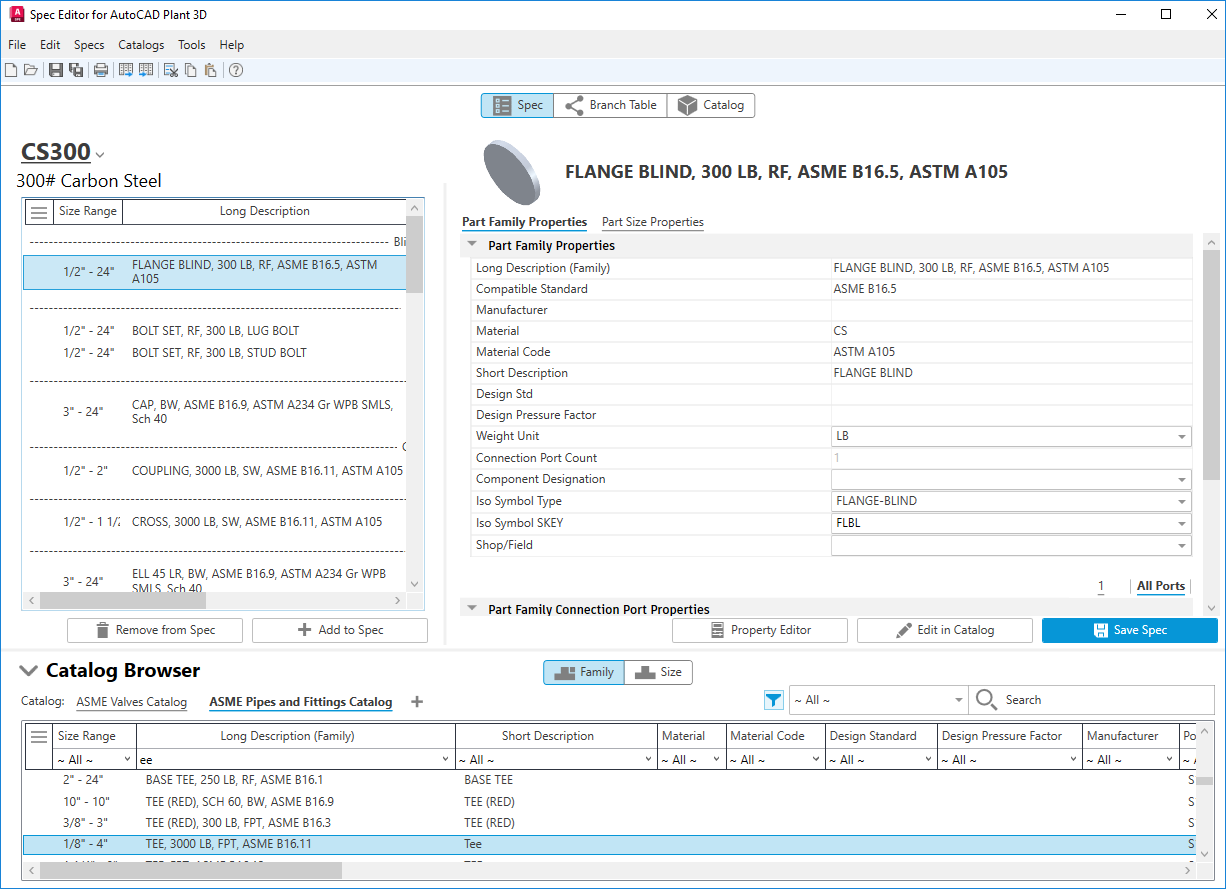1226x889 pixels.
Task: Open the Component Designation dropdown
Action: 1183,480
